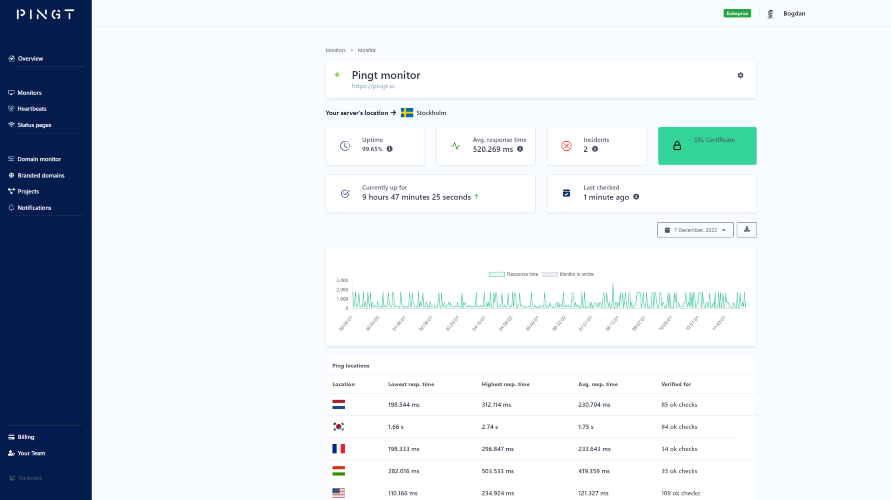Open Branded domains in the sidebar
The width and height of the screenshot is (891, 500).
(36, 176)
